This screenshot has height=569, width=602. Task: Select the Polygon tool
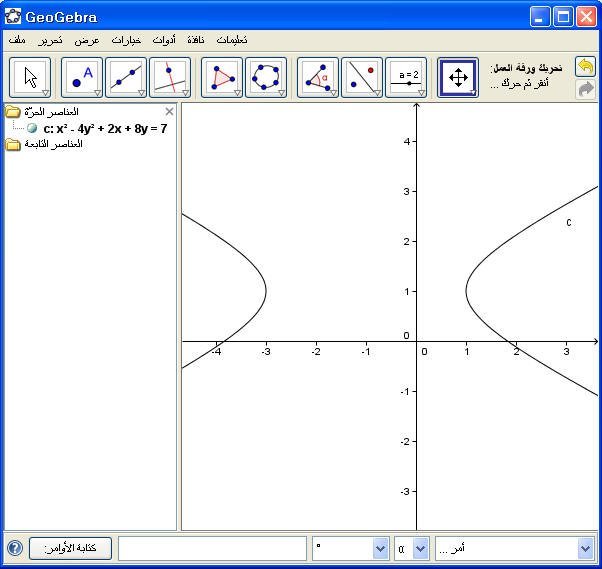(x=222, y=78)
